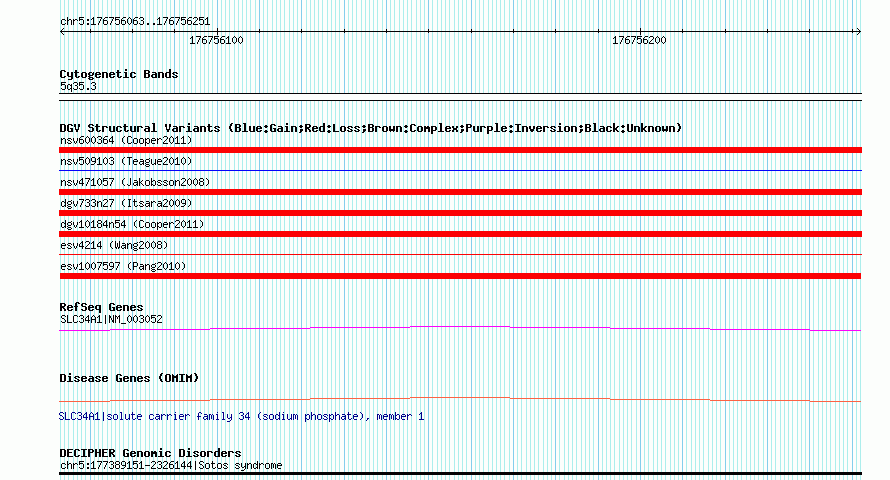The width and height of the screenshot is (890, 480).
Task: Open variant esv1007597 (Pang2010) label
Action: pos(123,266)
